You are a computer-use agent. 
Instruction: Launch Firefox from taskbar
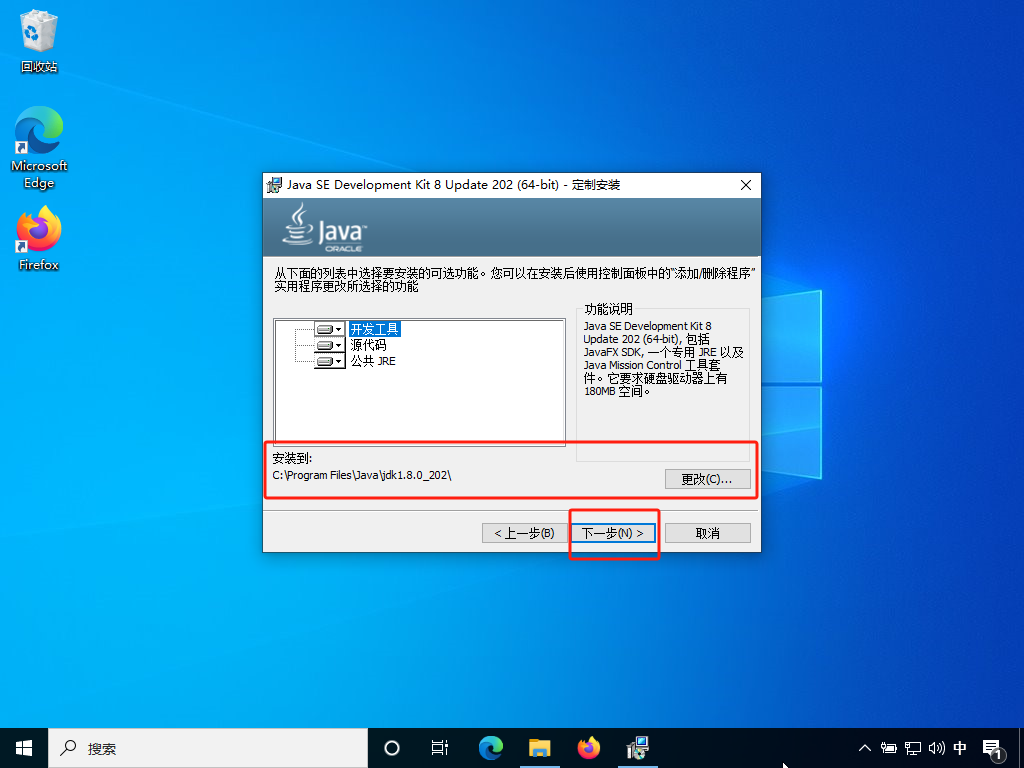pyautogui.click(x=588, y=748)
